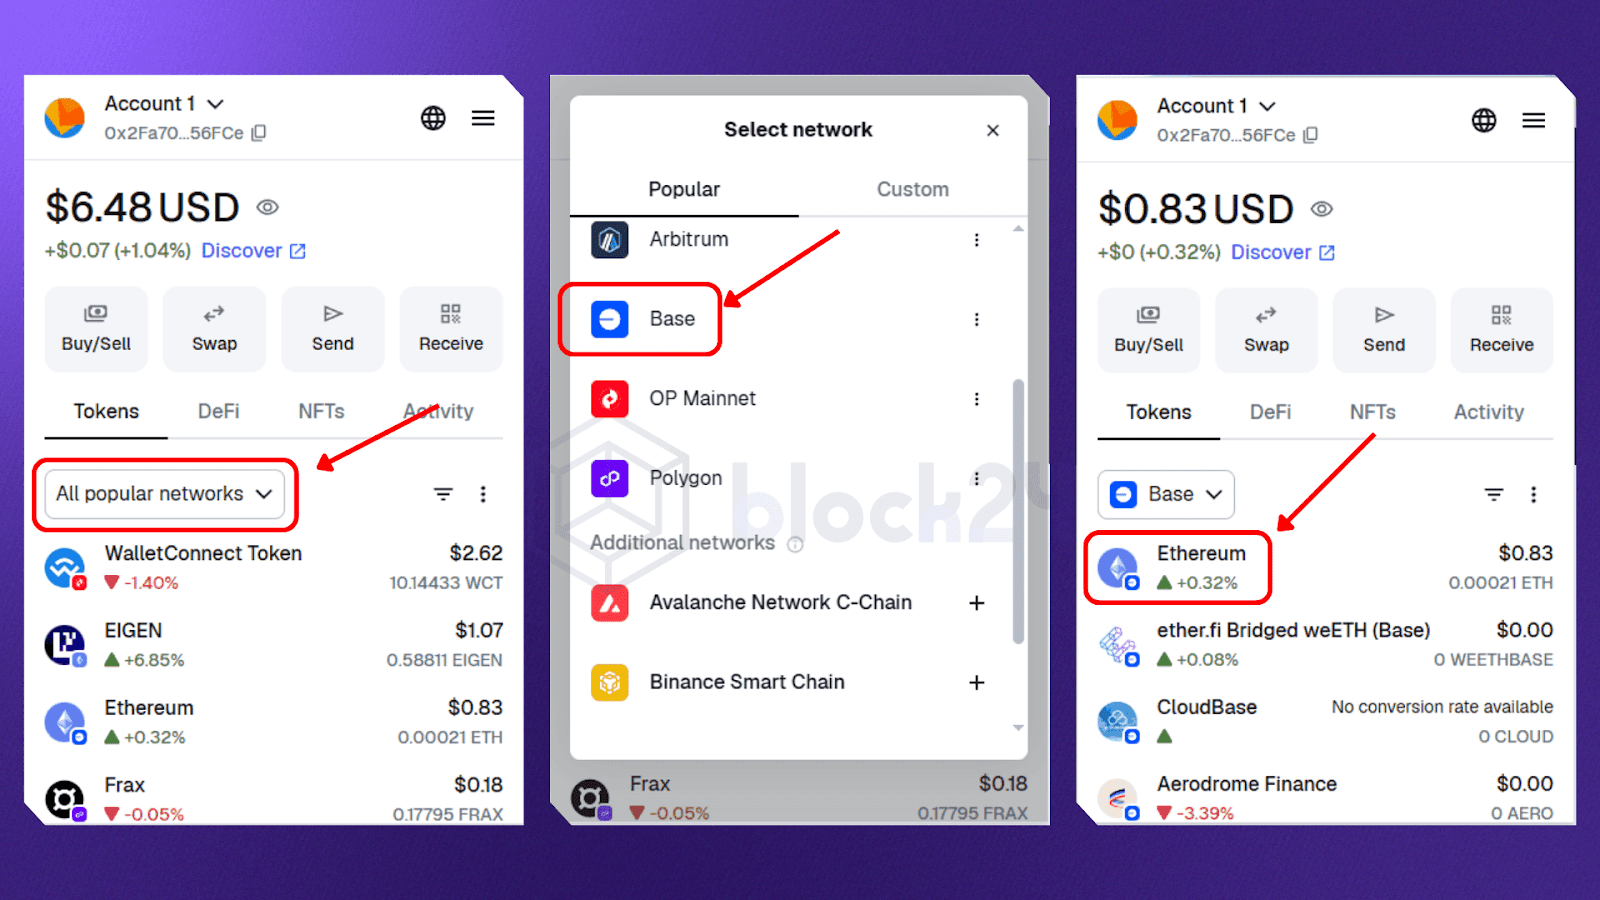1600x900 pixels.
Task: Open three-dot options next to OP Mainnet
Action: pyautogui.click(x=977, y=399)
